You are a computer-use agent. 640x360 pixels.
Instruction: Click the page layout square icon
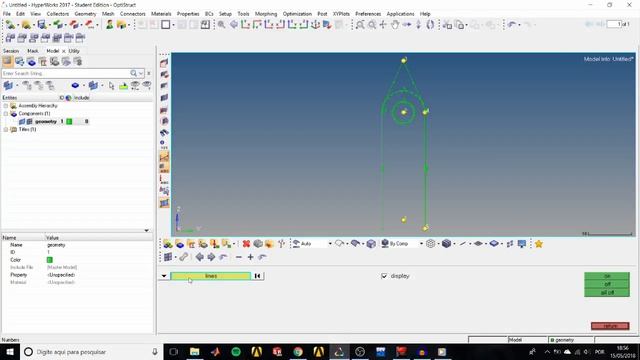click(165, 25)
